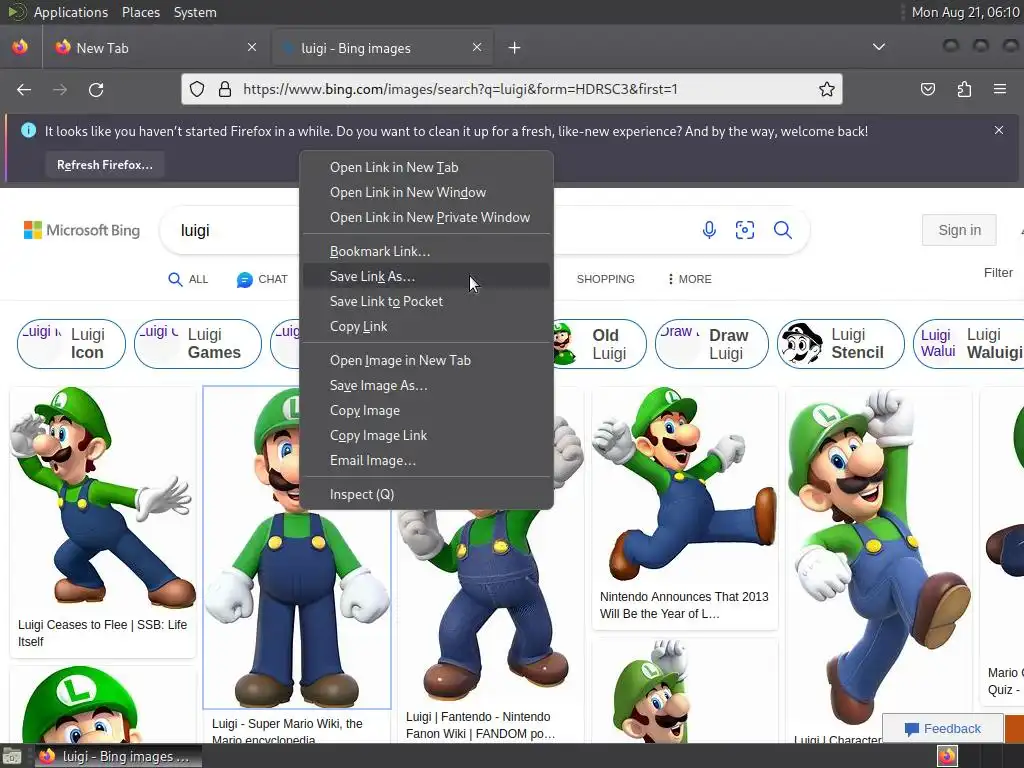
Task: Choose Bookmark Link… from the context menu
Action: point(426,251)
